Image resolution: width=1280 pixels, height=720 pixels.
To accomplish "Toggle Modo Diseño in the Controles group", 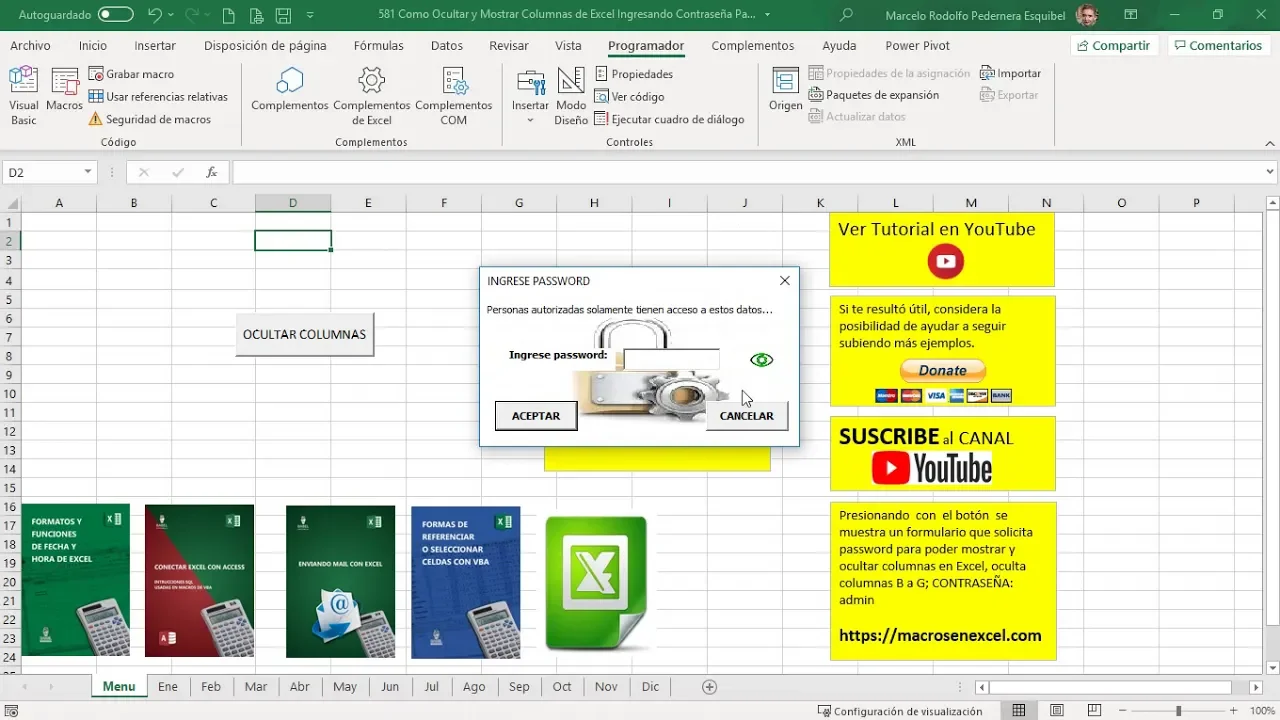I will [x=571, y=96].
